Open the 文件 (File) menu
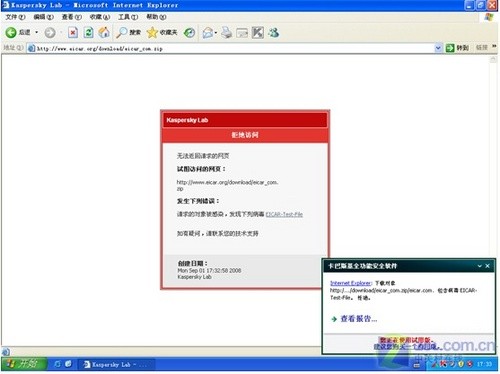Viewport: 500px width, 374px height. pyautogui.click(x=15, y=17)
